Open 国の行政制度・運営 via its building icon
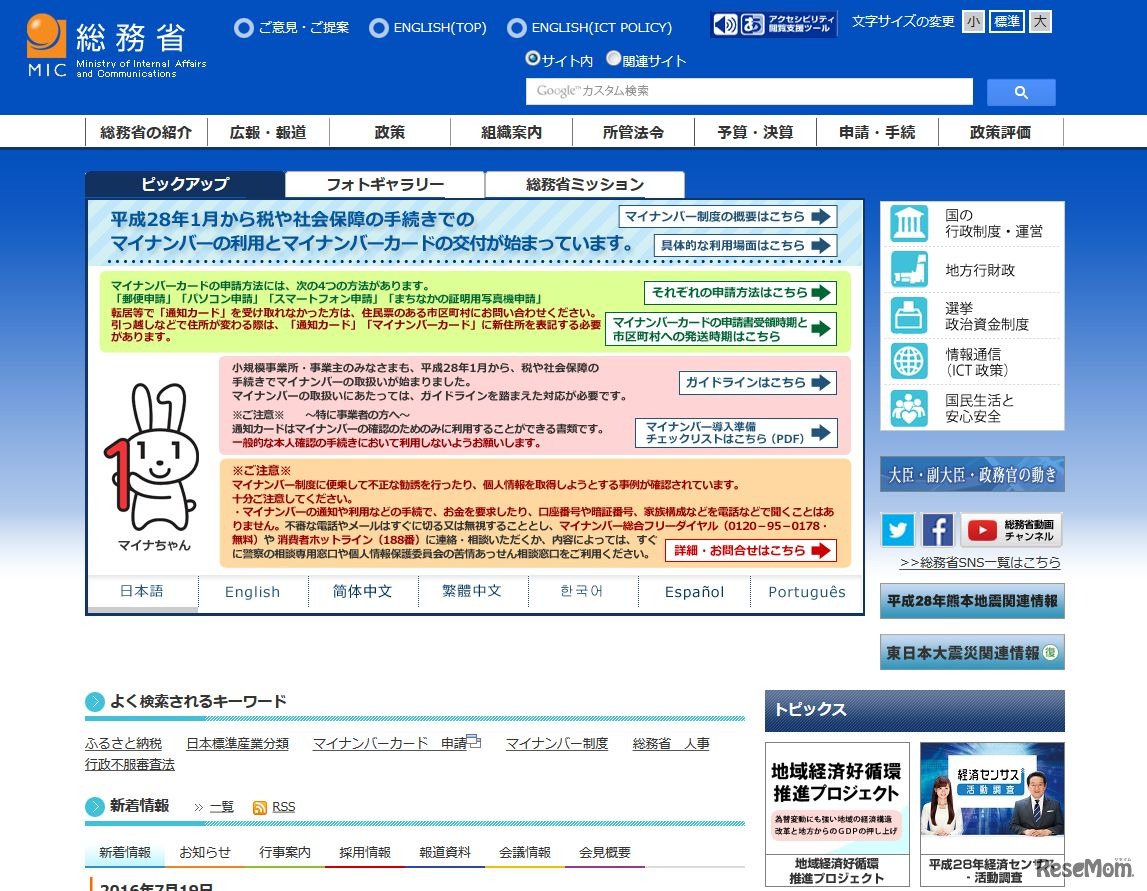This screenshot has height=891, width=1147. (x=908, y=223)
